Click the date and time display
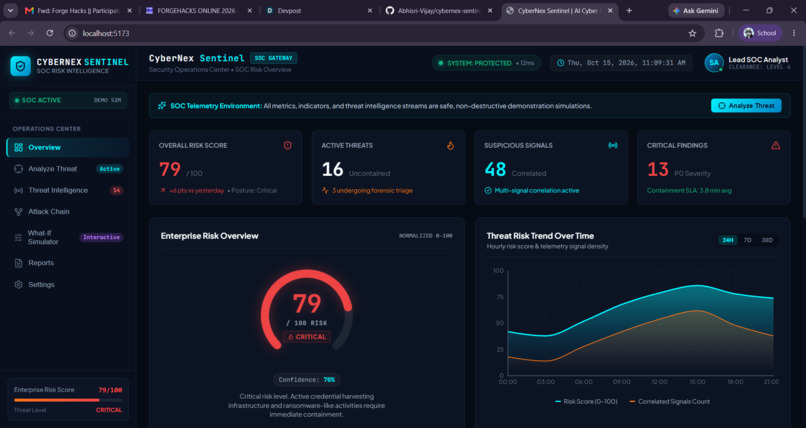This screenshot has width=806, height=428. click(621, 63)
